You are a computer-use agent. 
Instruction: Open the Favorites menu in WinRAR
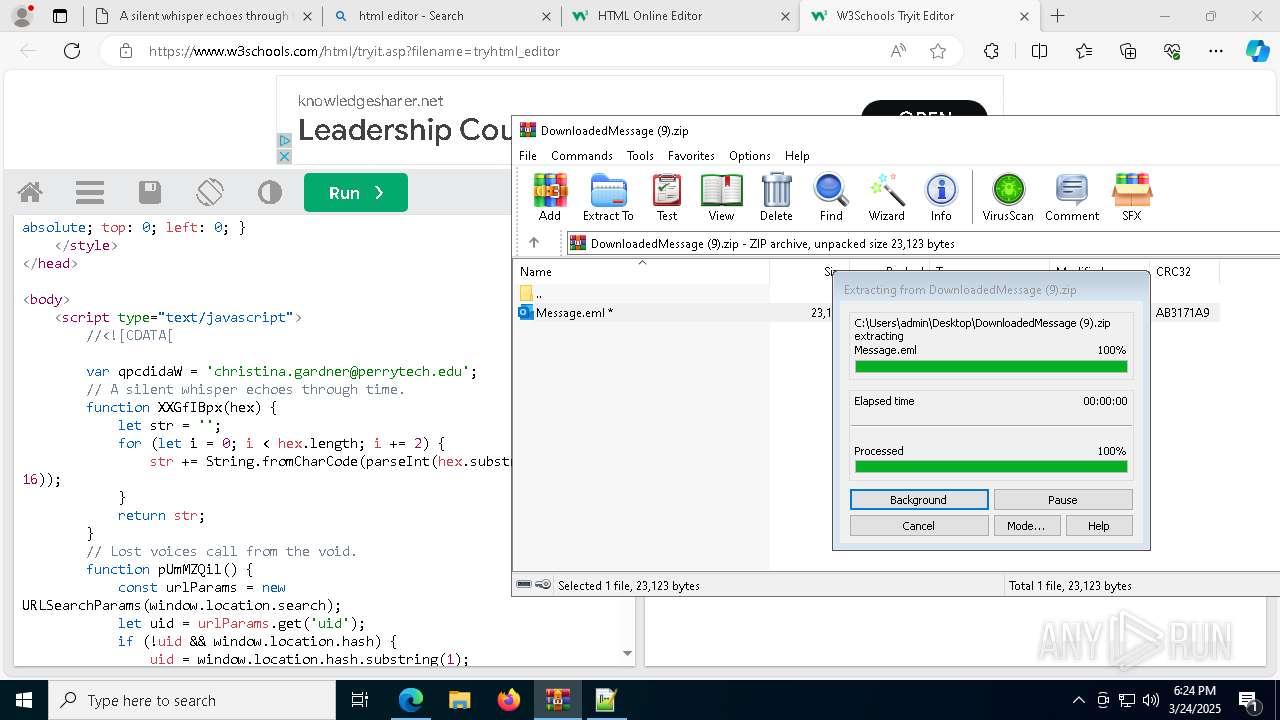691,156
